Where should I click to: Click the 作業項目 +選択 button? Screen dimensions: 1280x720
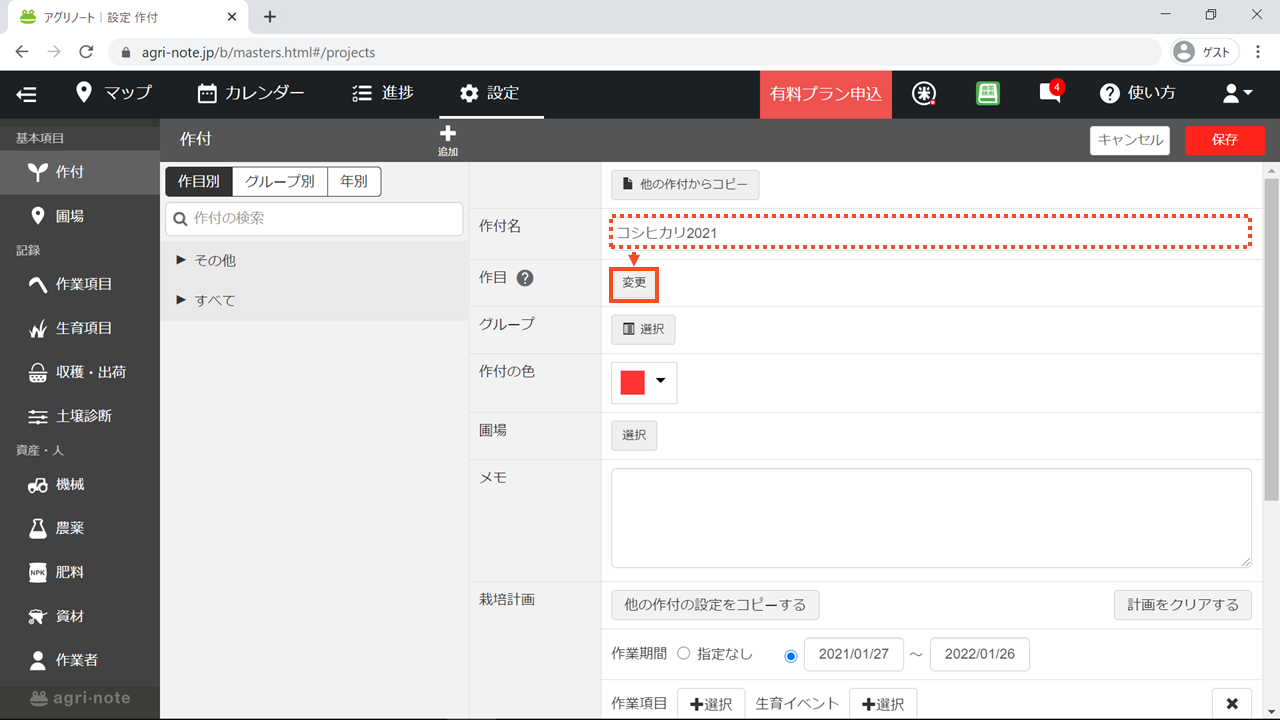pos(711,704)
